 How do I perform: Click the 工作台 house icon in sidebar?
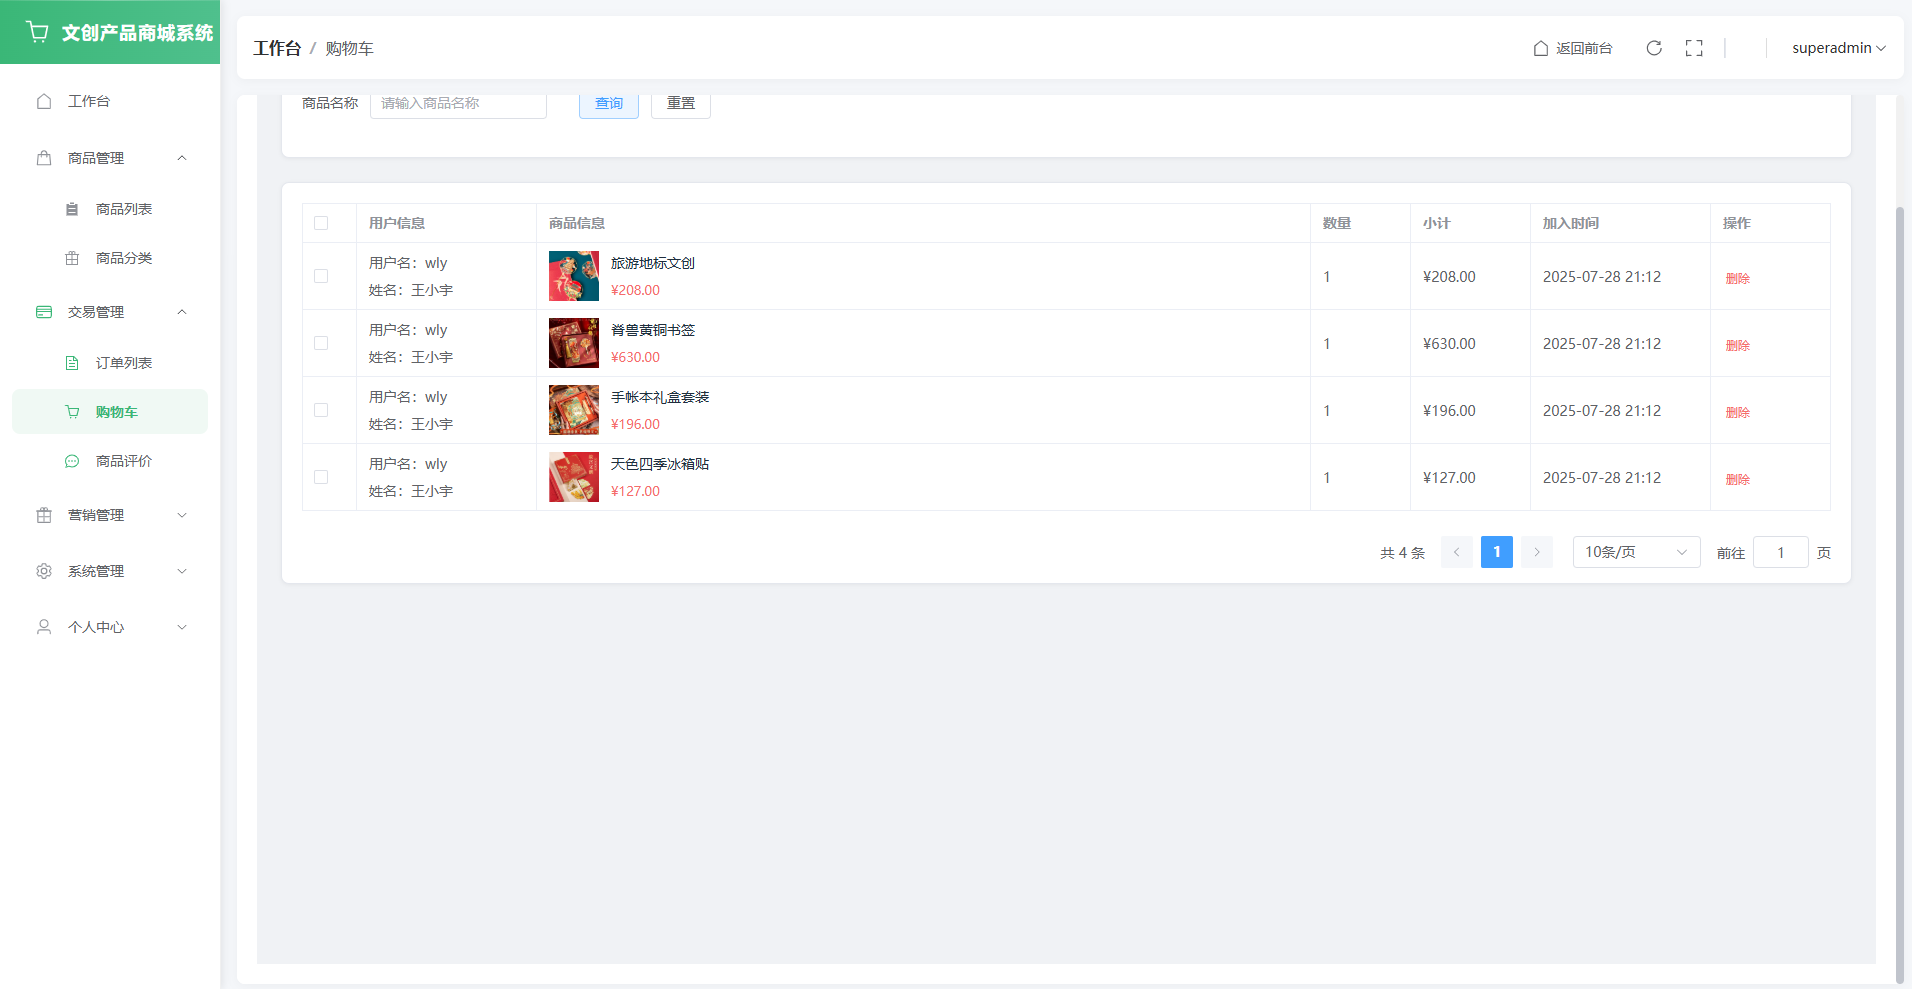point(44,101)
